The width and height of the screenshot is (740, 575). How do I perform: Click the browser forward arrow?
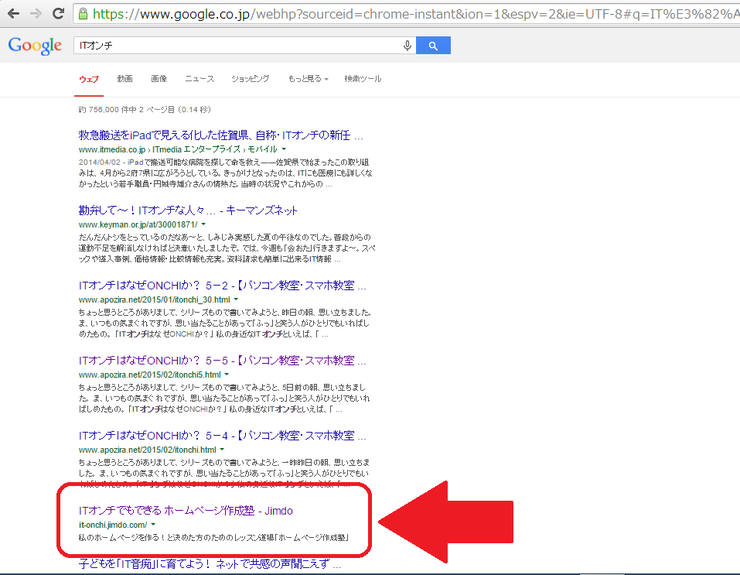coord(36,13)
